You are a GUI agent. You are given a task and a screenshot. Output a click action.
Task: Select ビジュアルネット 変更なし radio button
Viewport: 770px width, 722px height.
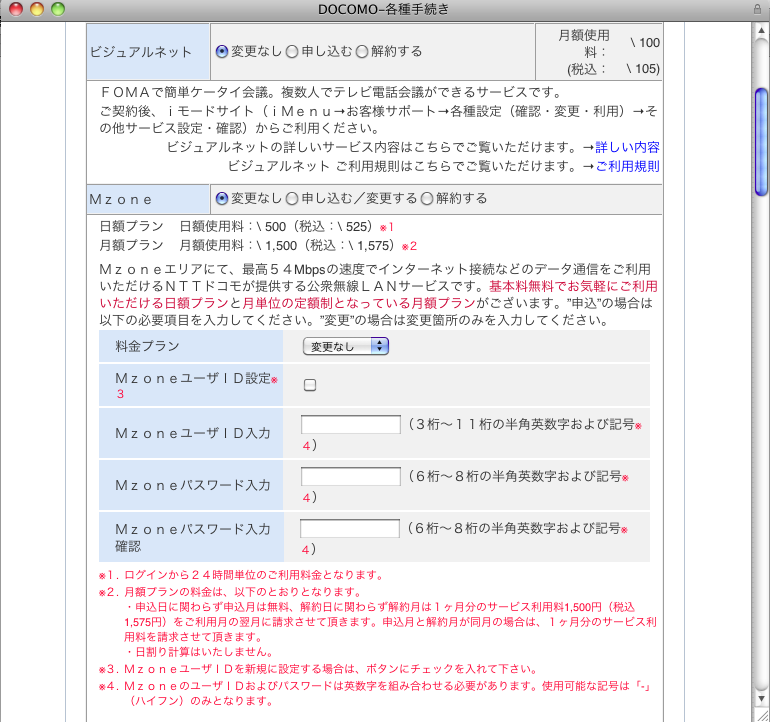click(x=222, y=51)
